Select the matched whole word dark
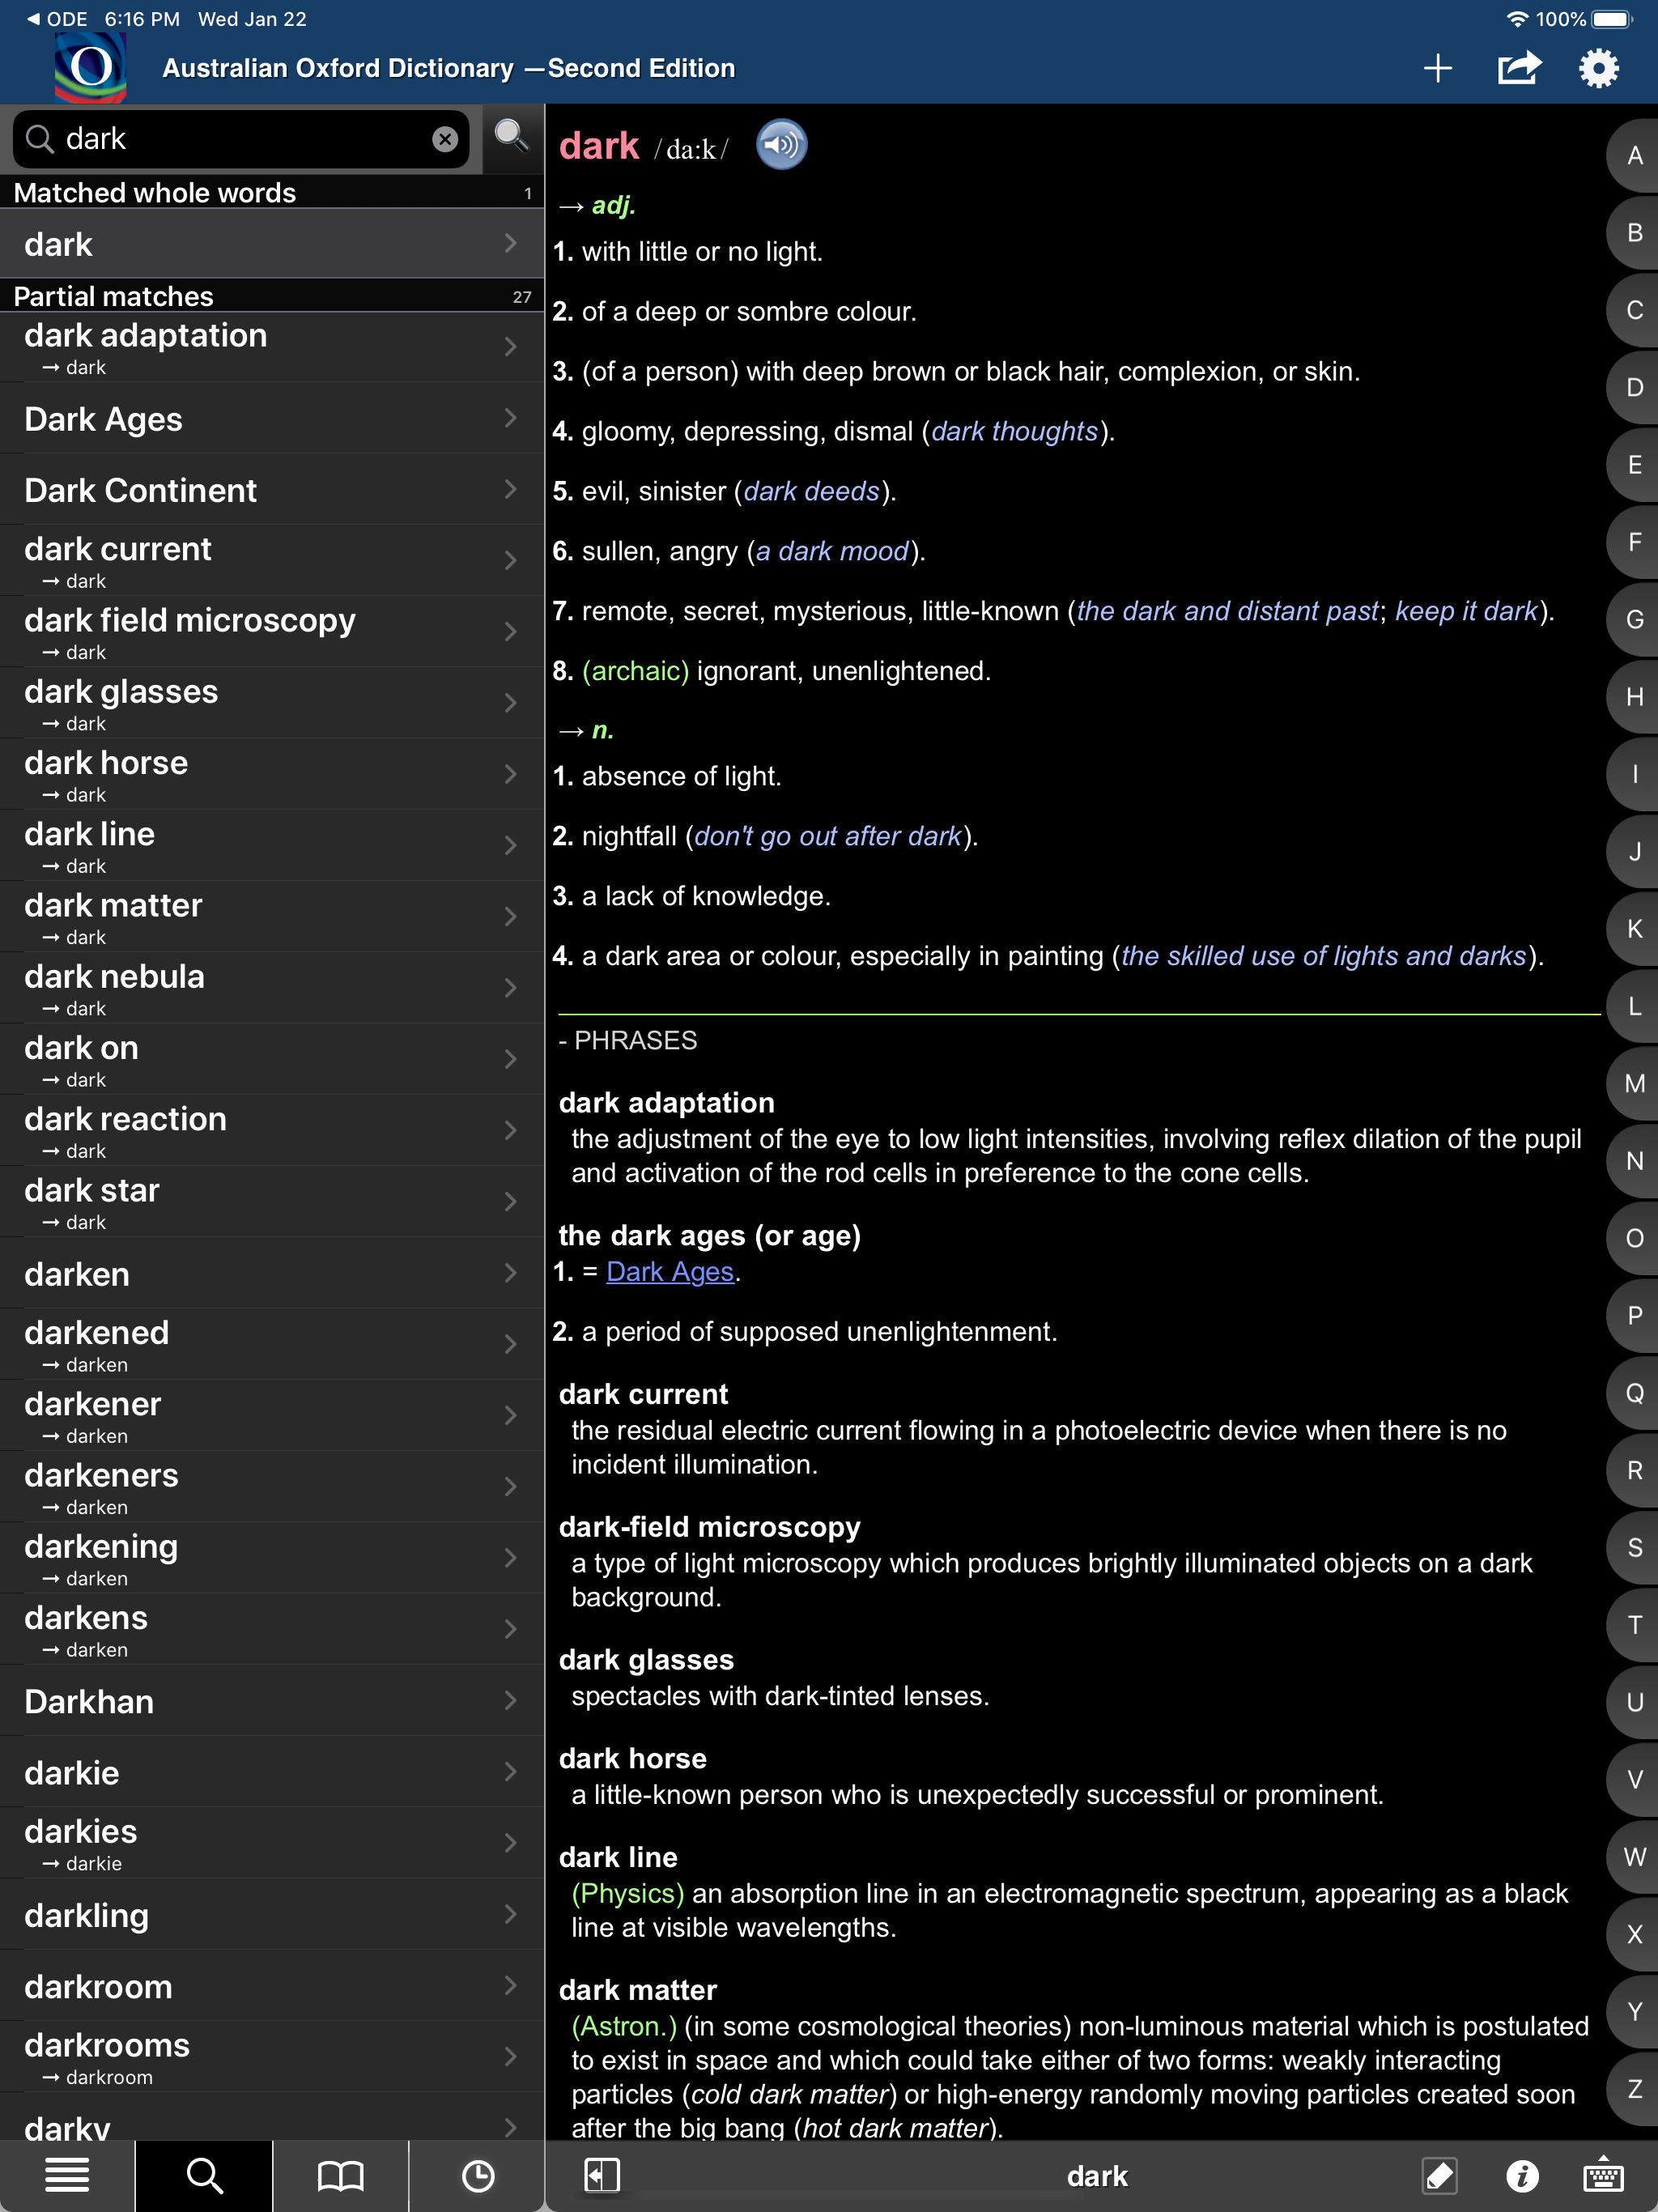 click(272, 244)
